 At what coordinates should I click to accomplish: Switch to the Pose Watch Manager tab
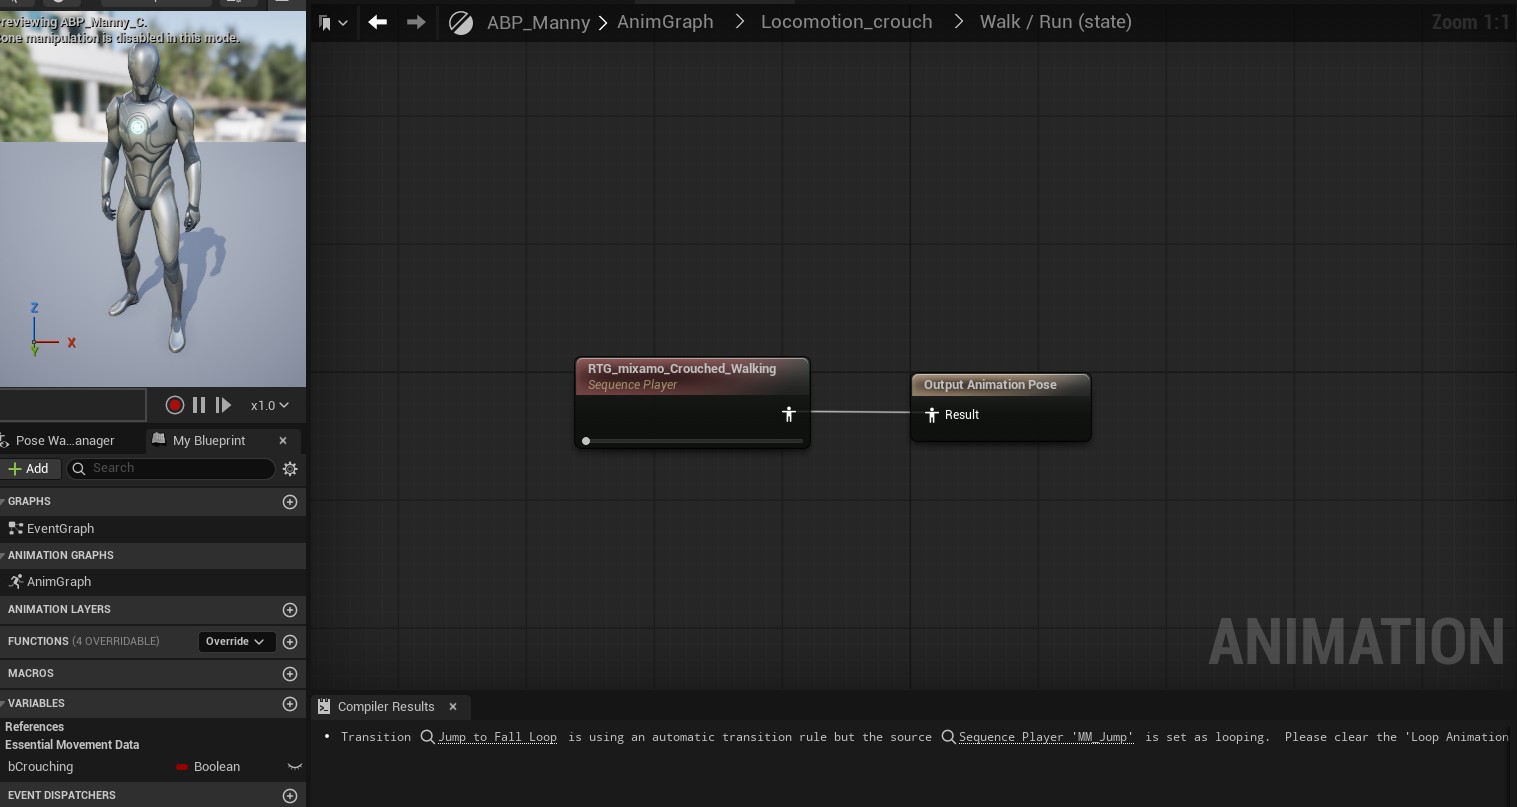65,440
